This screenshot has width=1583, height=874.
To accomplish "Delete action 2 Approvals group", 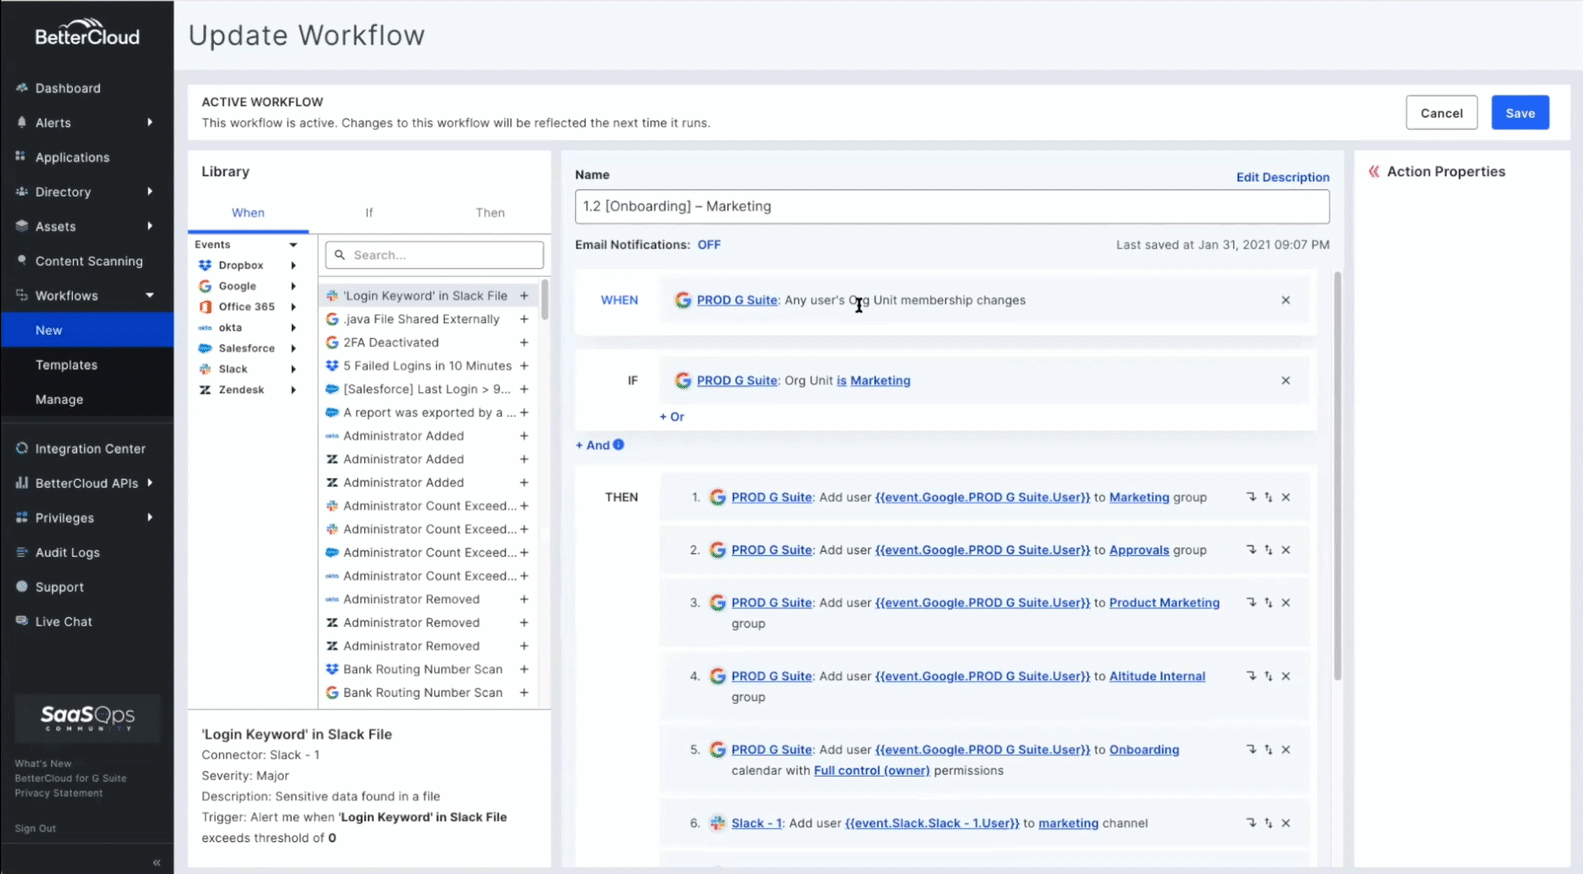I will (1286, 550).
